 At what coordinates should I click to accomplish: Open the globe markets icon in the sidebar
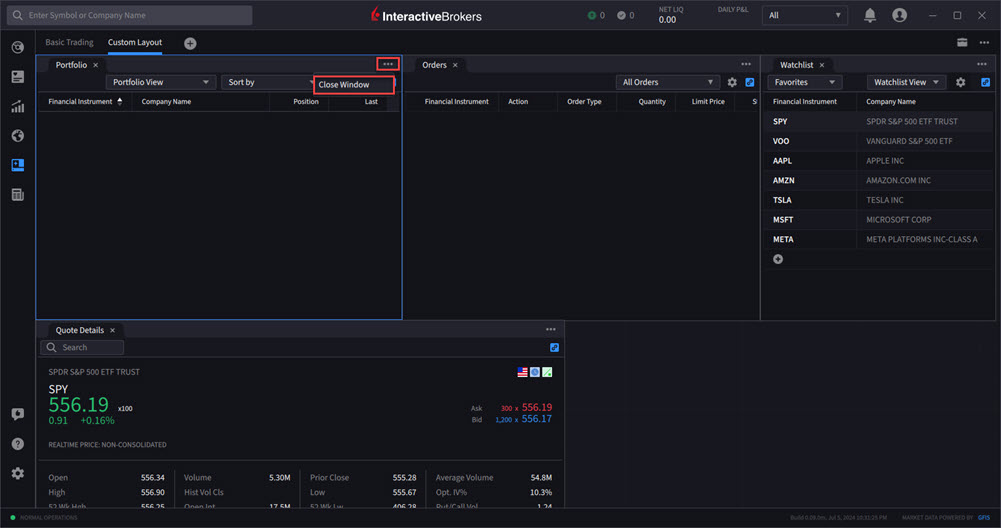pos(18,136)
